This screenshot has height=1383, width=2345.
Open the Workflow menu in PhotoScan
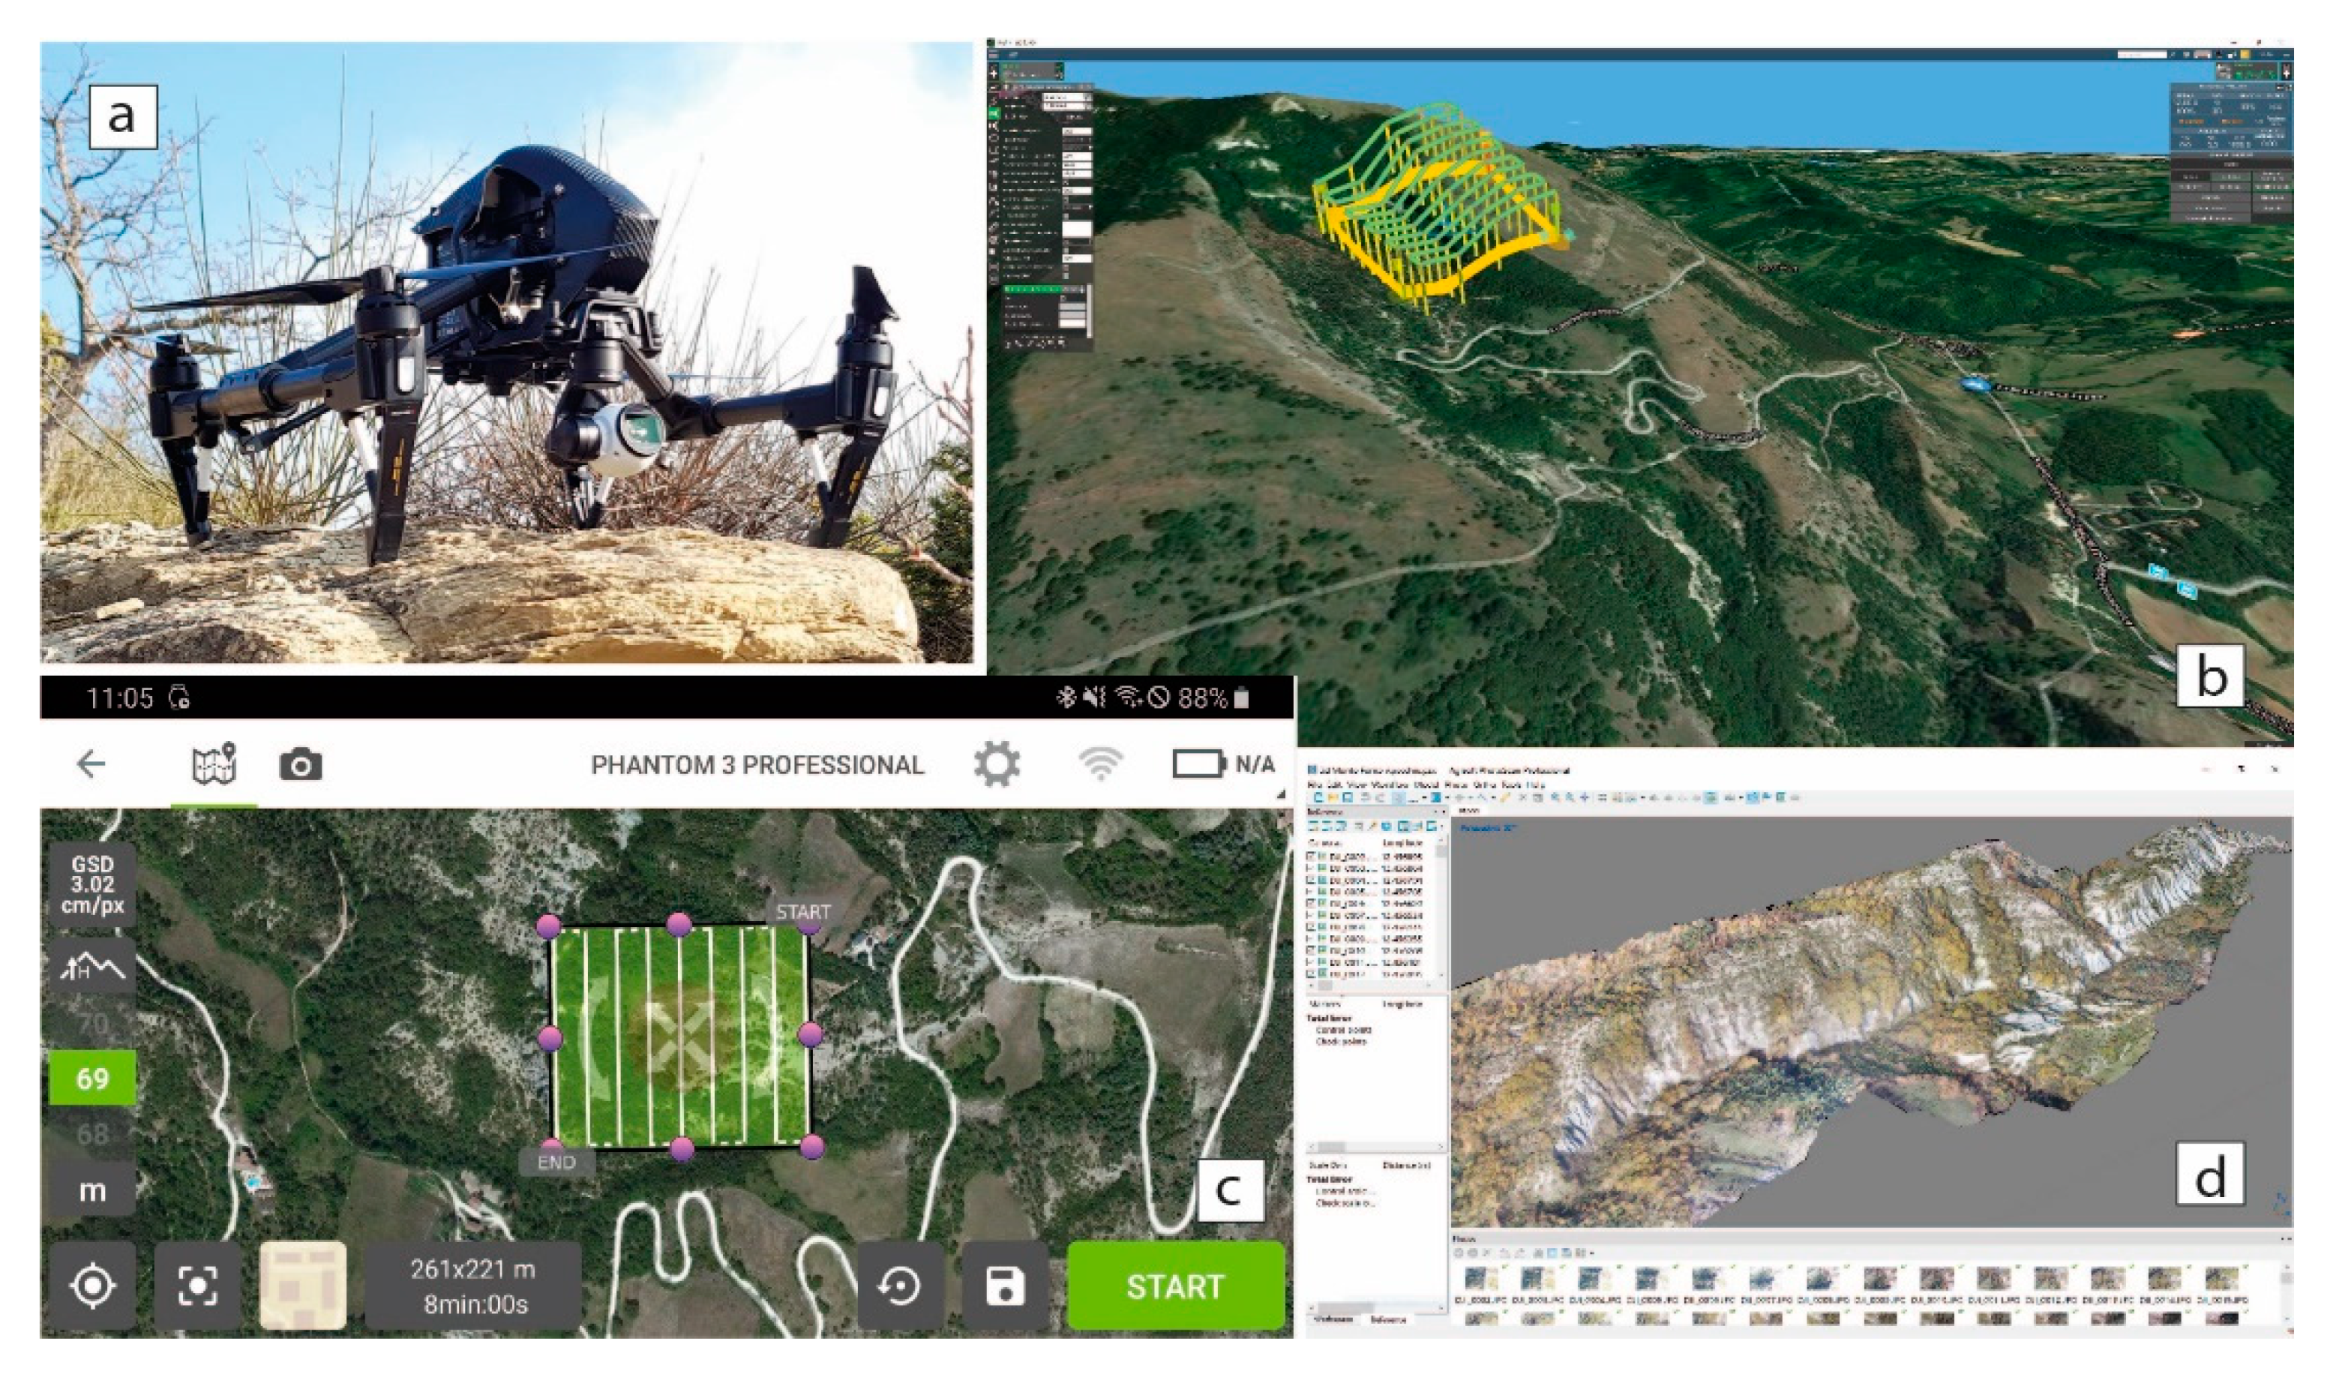click(x=1392, y=786)
